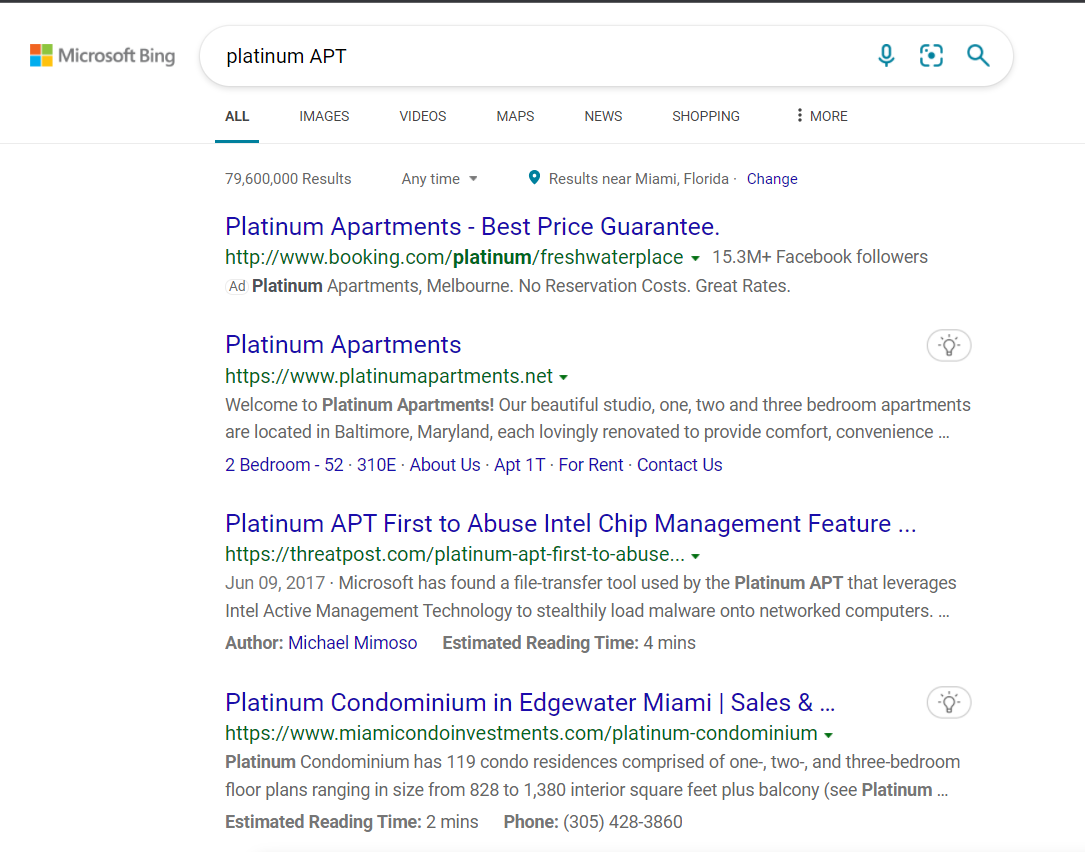Click lightbulb icon beside Platinum Apartments result
This screenshot has height=852, width=1085.
pyautogui.click(x=948, y=346)
